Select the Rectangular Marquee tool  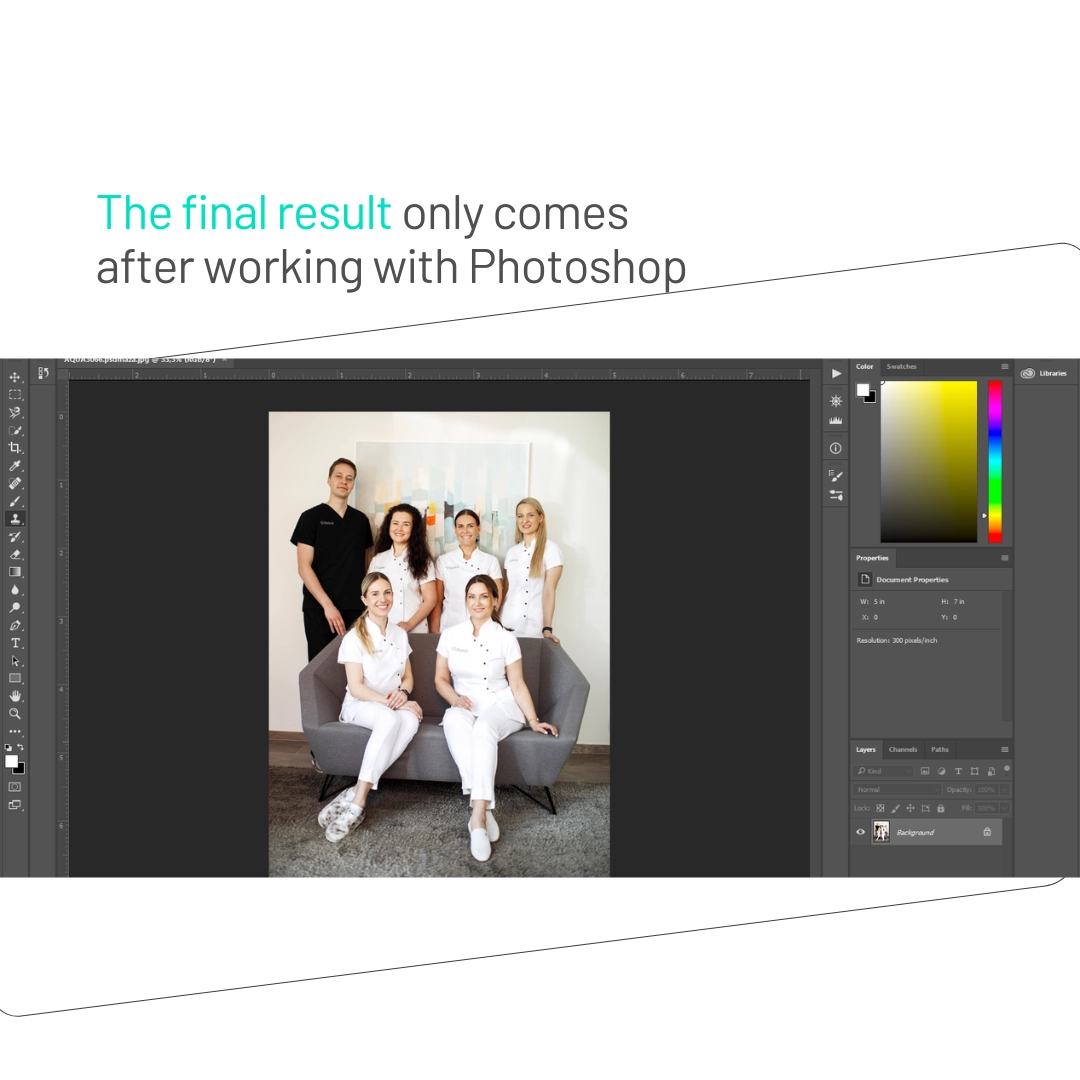click(14, 395)
